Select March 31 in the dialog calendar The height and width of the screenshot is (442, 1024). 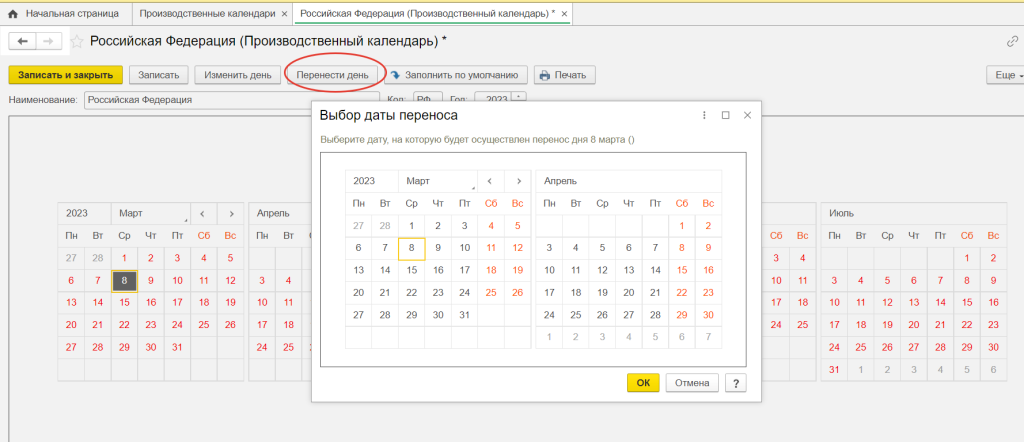click(x=464, y=315)
